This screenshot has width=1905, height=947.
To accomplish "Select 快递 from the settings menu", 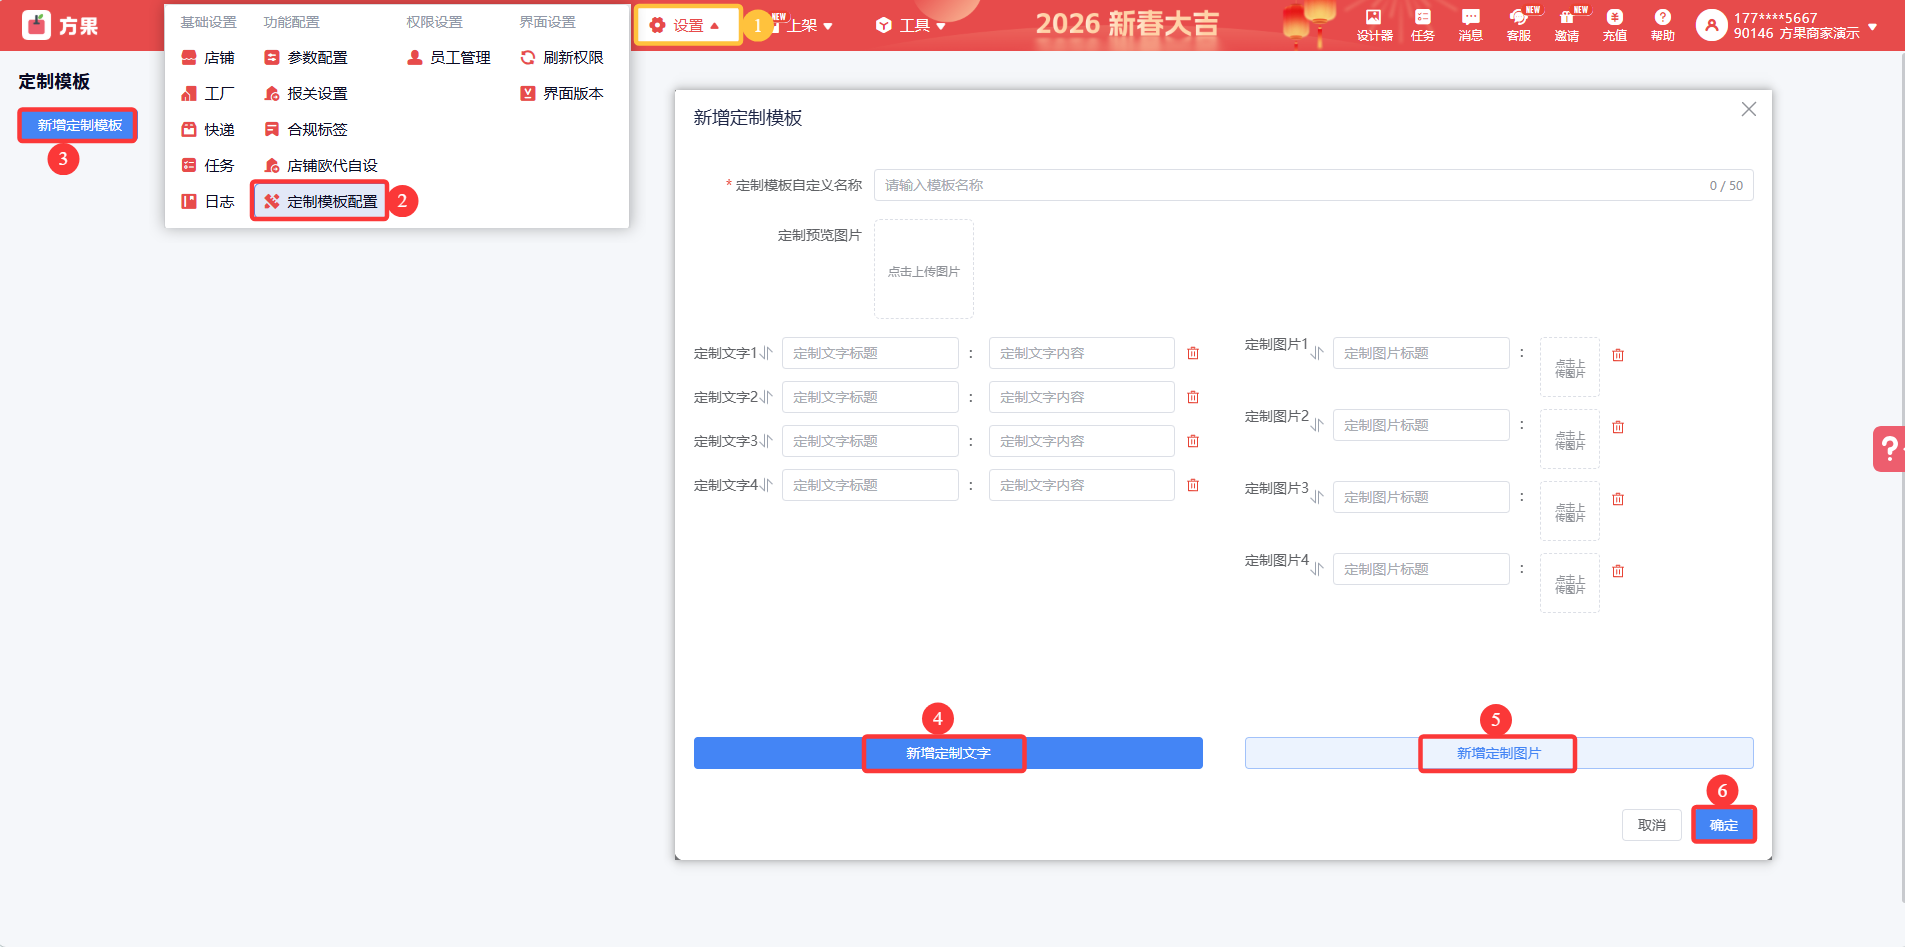I will pos(208,130).
